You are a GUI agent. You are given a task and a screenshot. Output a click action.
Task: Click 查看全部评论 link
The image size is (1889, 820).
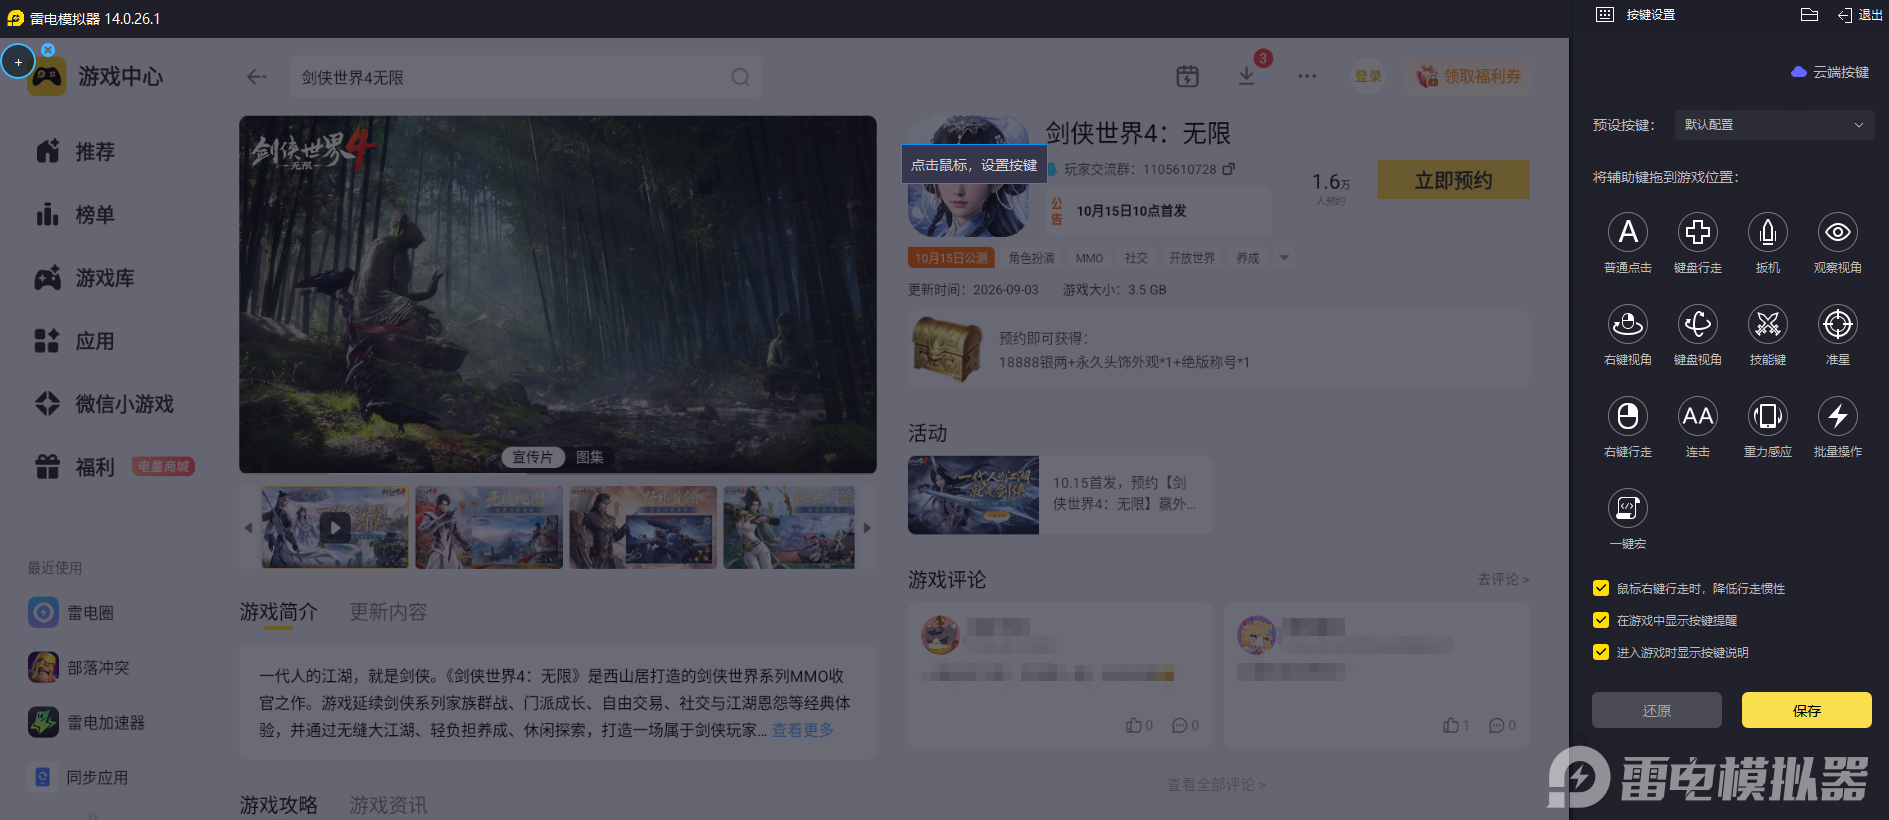1216,785
